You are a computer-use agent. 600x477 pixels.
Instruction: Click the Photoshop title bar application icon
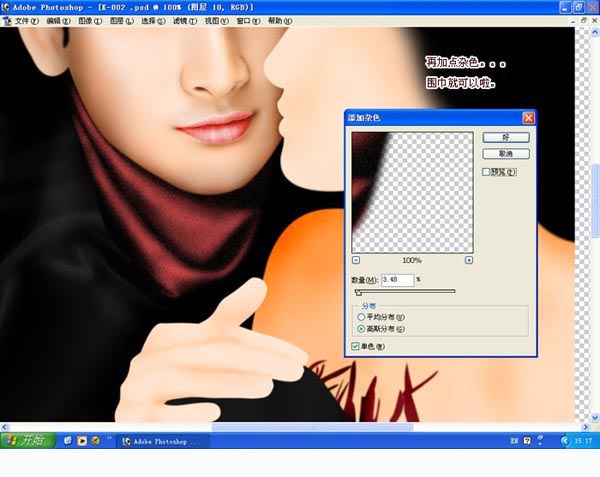coord(5,7)
